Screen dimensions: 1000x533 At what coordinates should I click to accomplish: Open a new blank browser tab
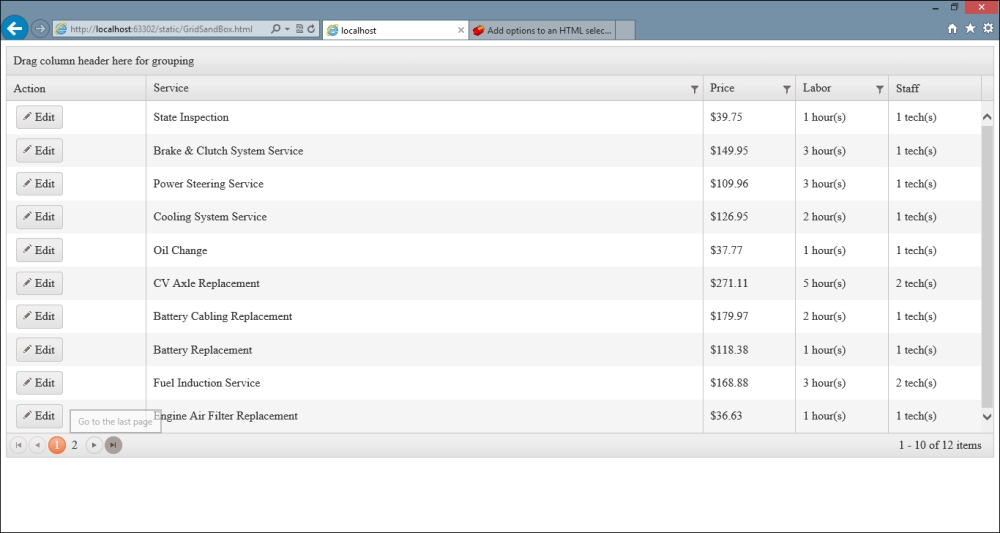tap(626, 30)
